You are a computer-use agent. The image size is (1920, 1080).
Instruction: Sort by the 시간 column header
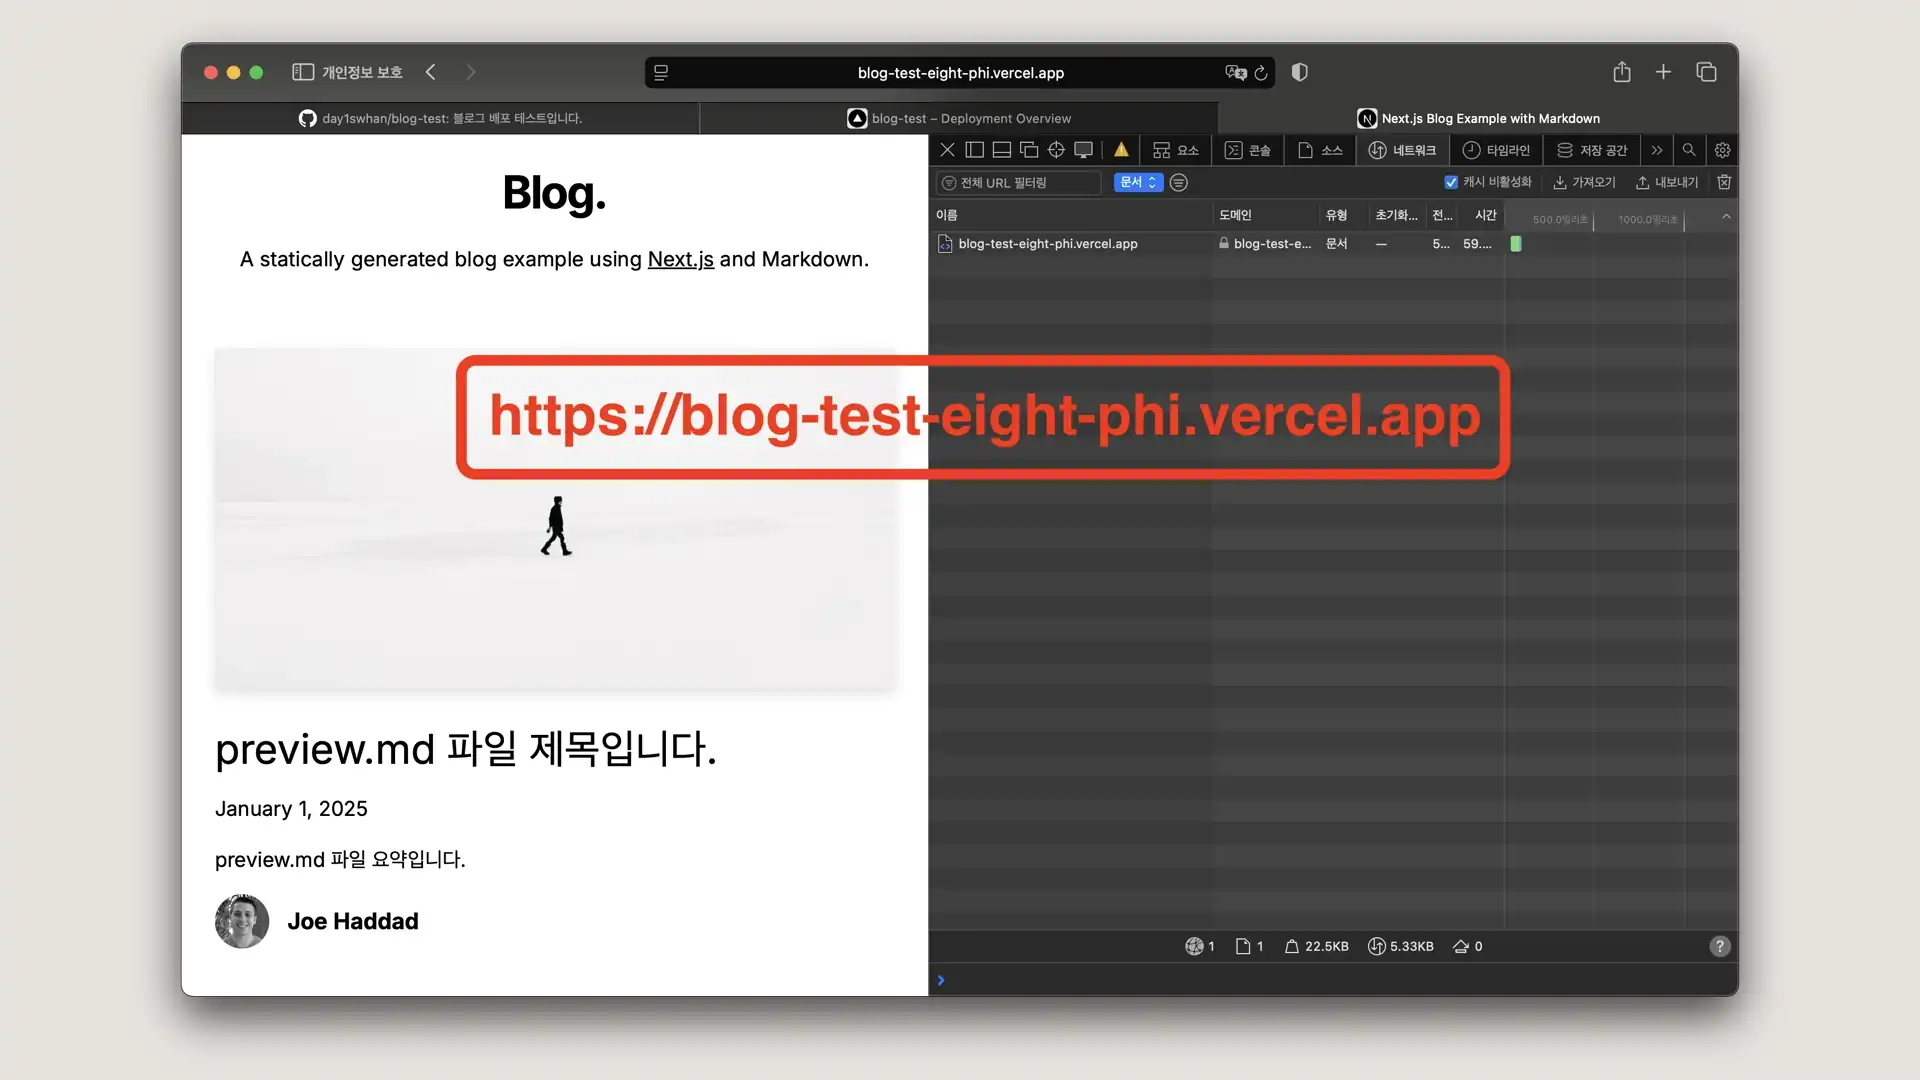point(1482,215)
